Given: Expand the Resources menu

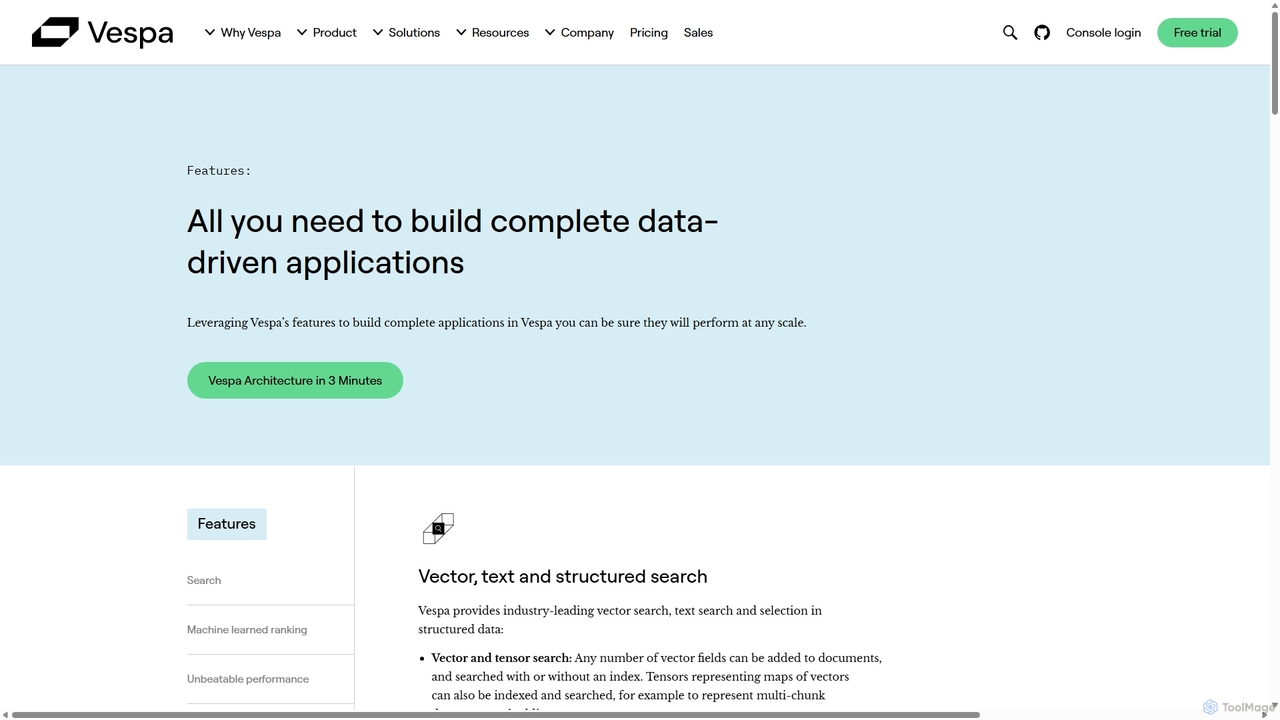Looking at the screenshot, I should [x=492, y=33].
